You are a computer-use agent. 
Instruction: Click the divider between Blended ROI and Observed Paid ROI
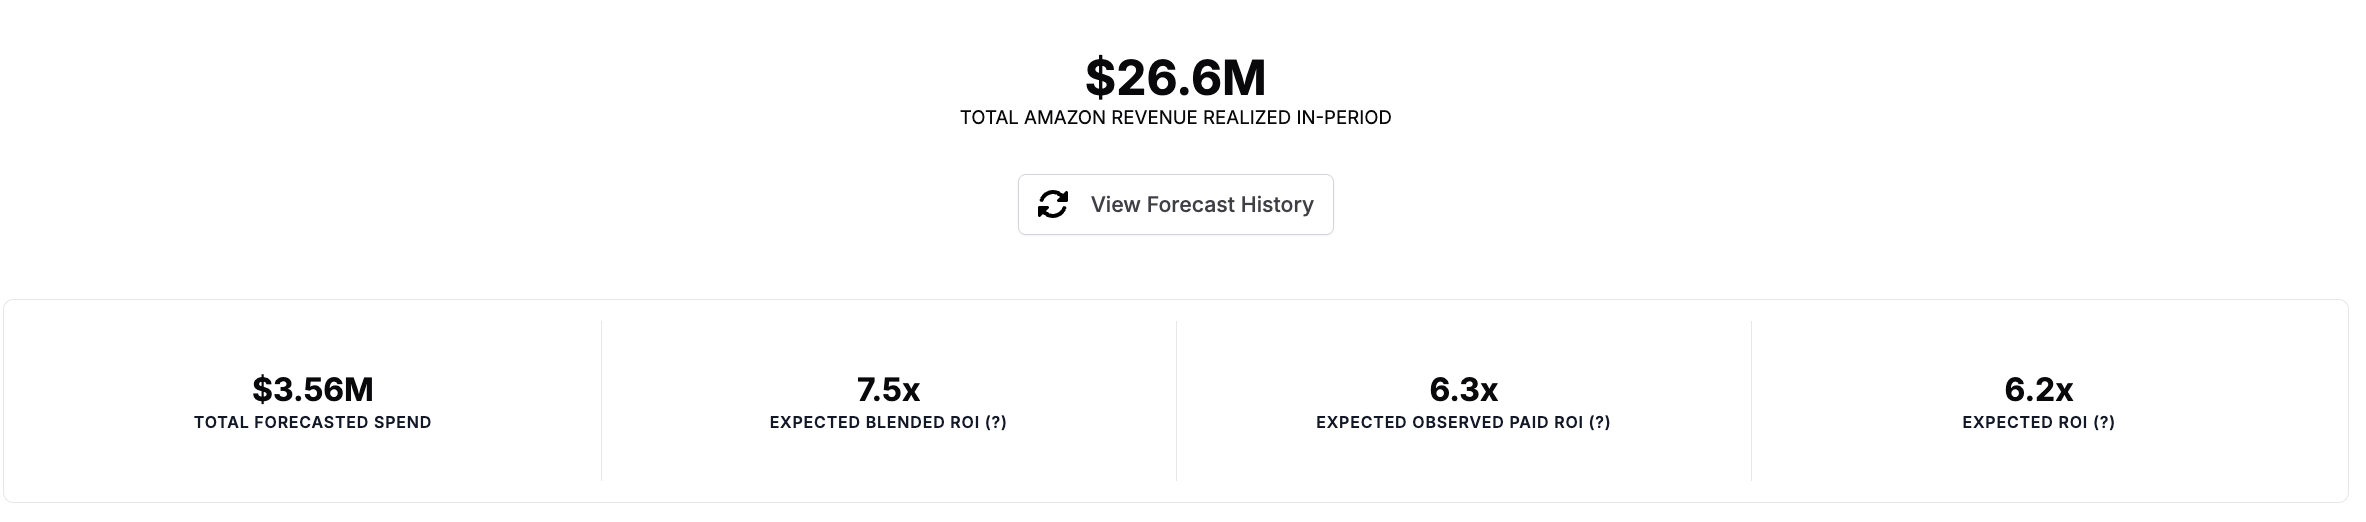click(x=1176, y=401)
